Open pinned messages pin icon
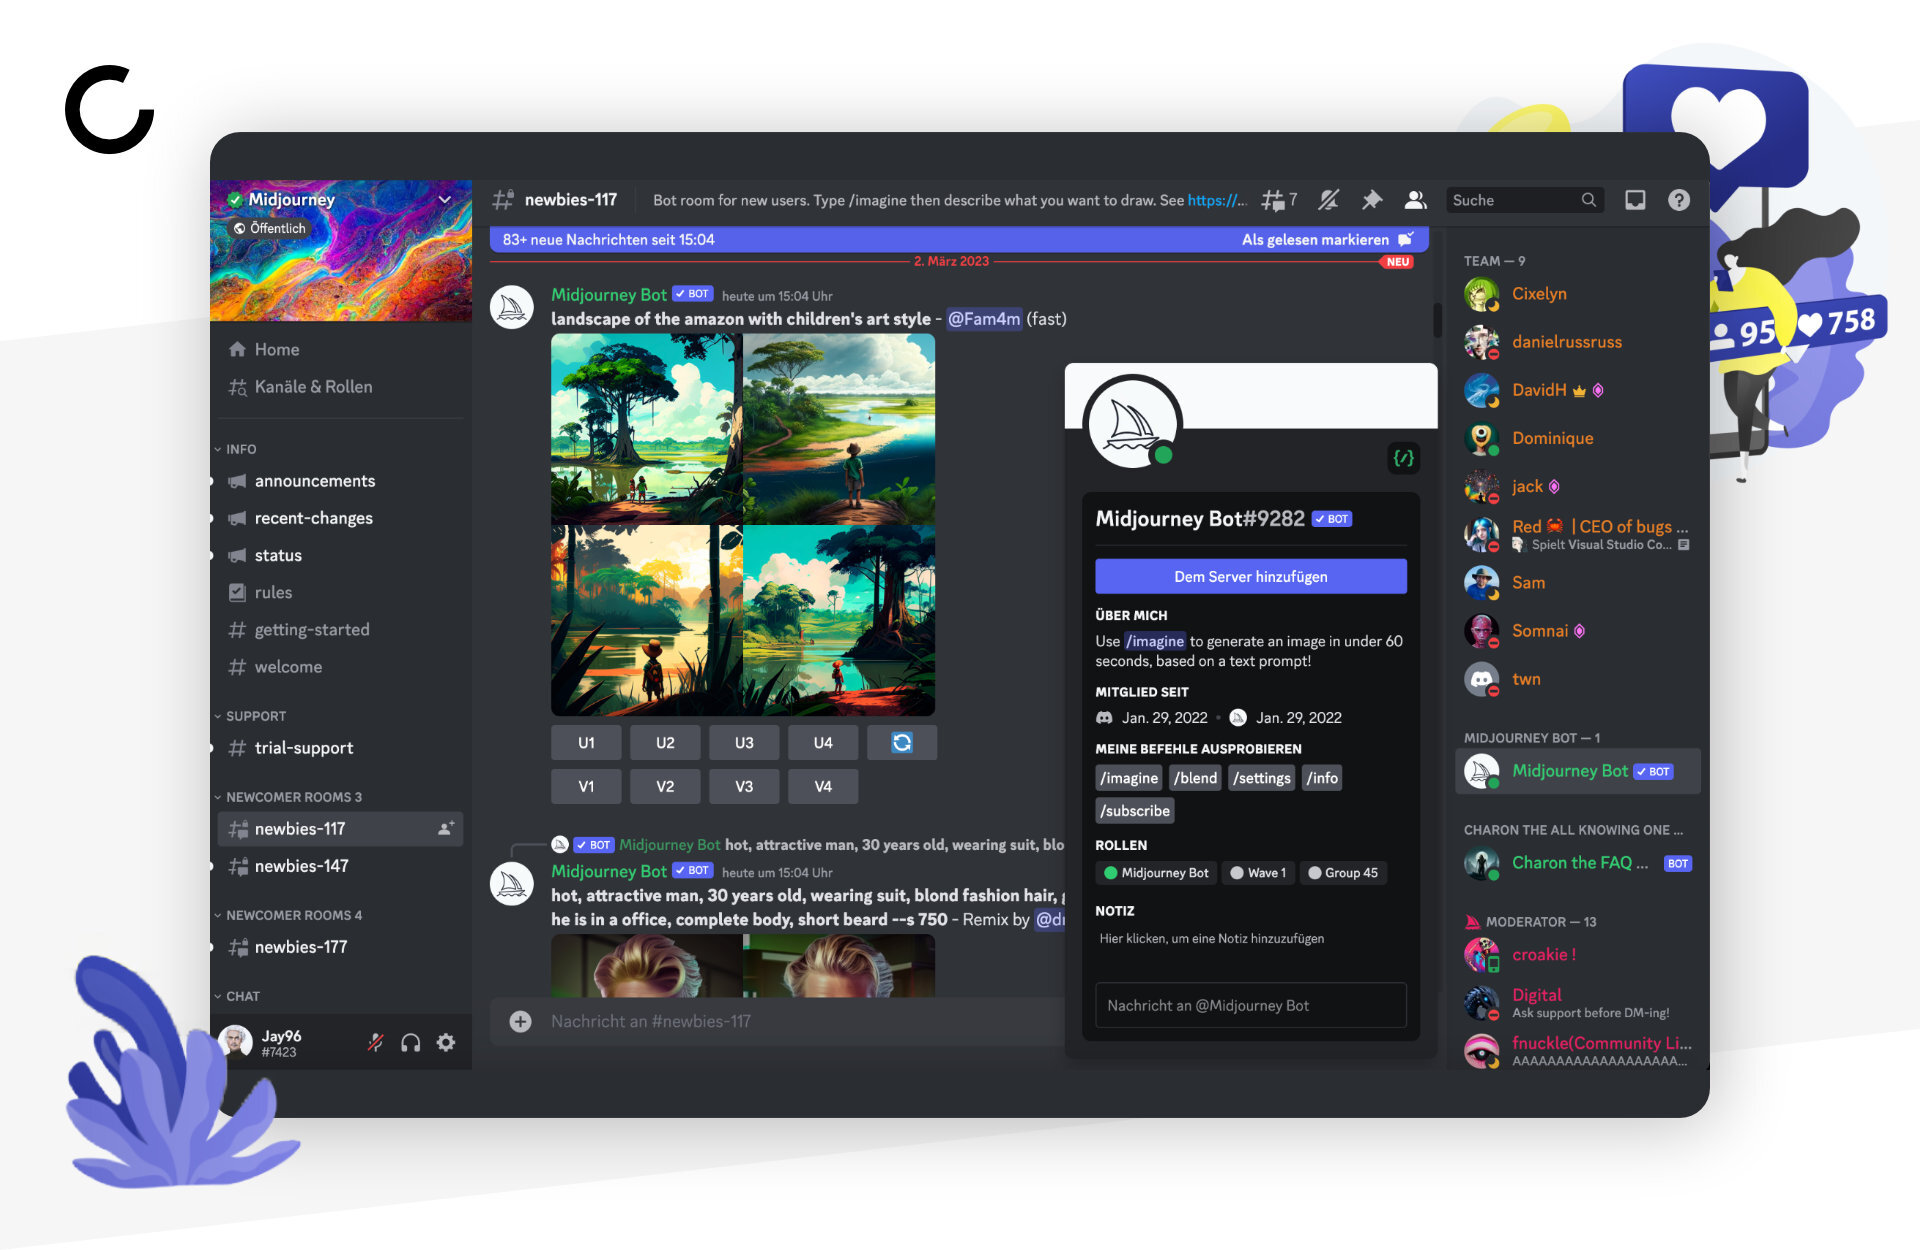Screen dimensions: 1920x1250 coord(1372,200)
